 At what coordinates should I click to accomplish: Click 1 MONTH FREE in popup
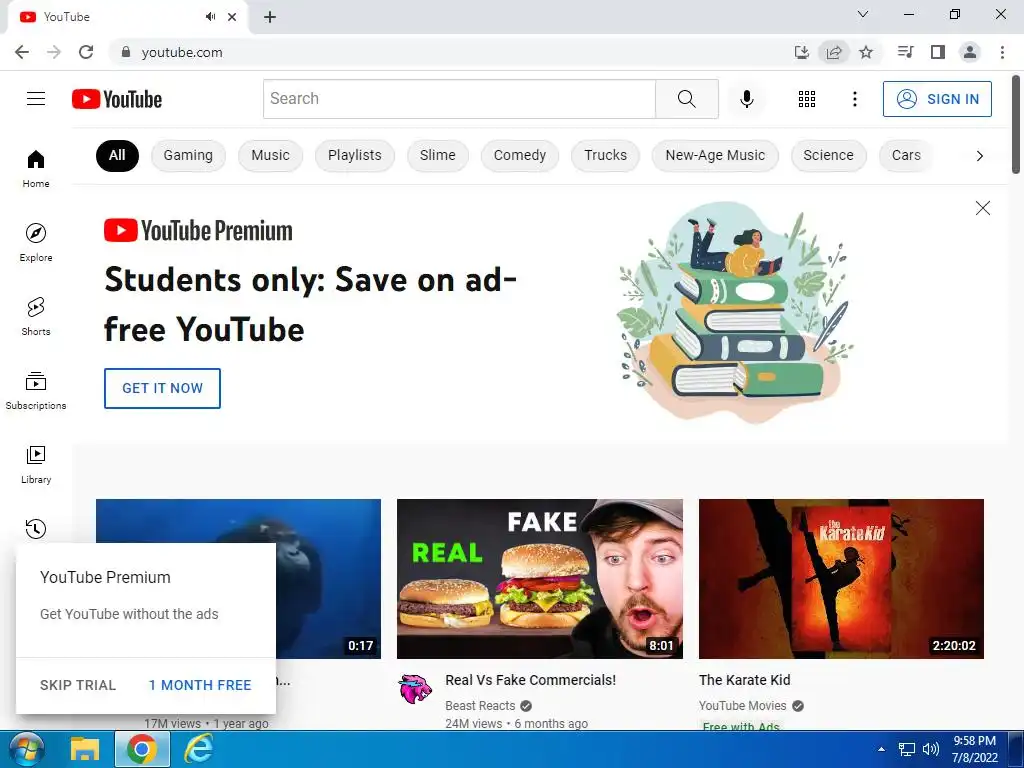click(200, 685)
